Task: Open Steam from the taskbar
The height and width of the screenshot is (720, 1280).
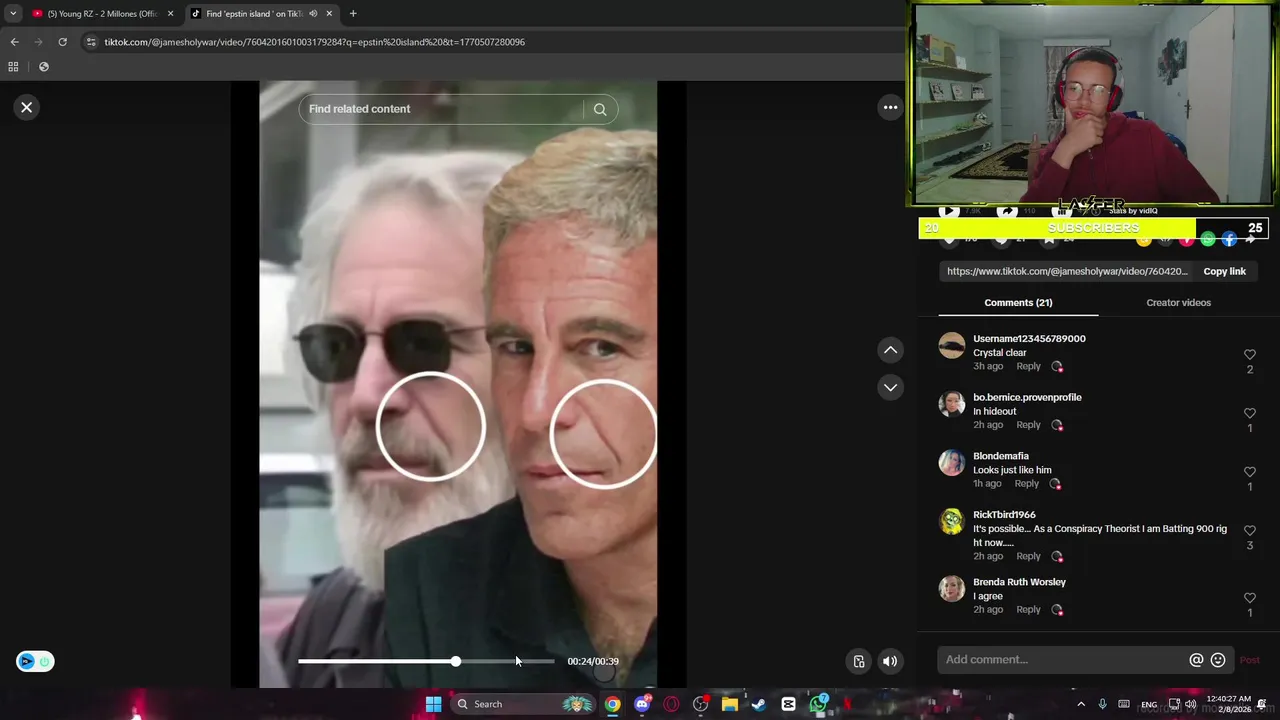Action: coord(759,704)
